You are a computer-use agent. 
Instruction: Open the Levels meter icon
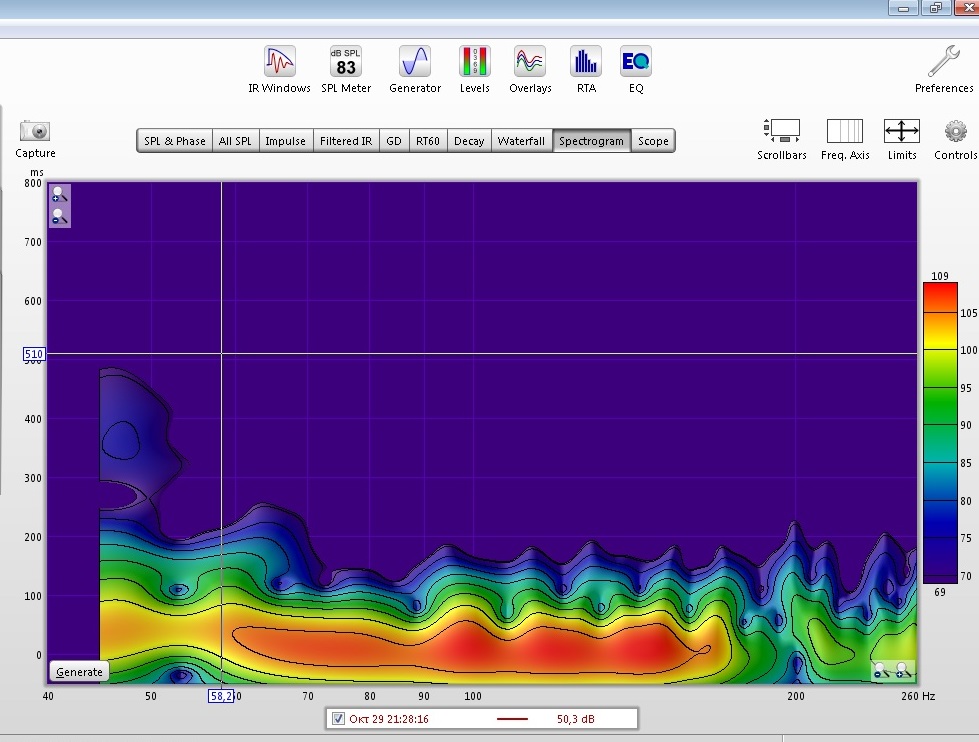(474, 62)
